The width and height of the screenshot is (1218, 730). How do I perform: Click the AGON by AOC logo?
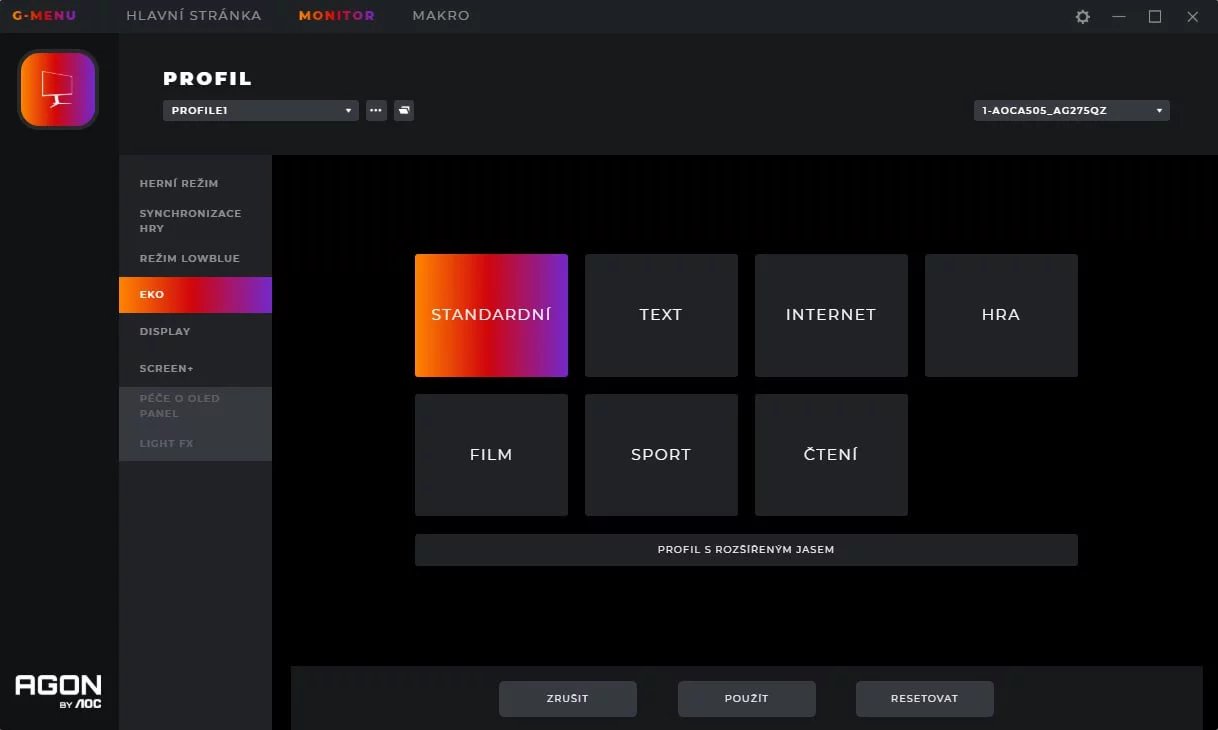coord(57,690)
